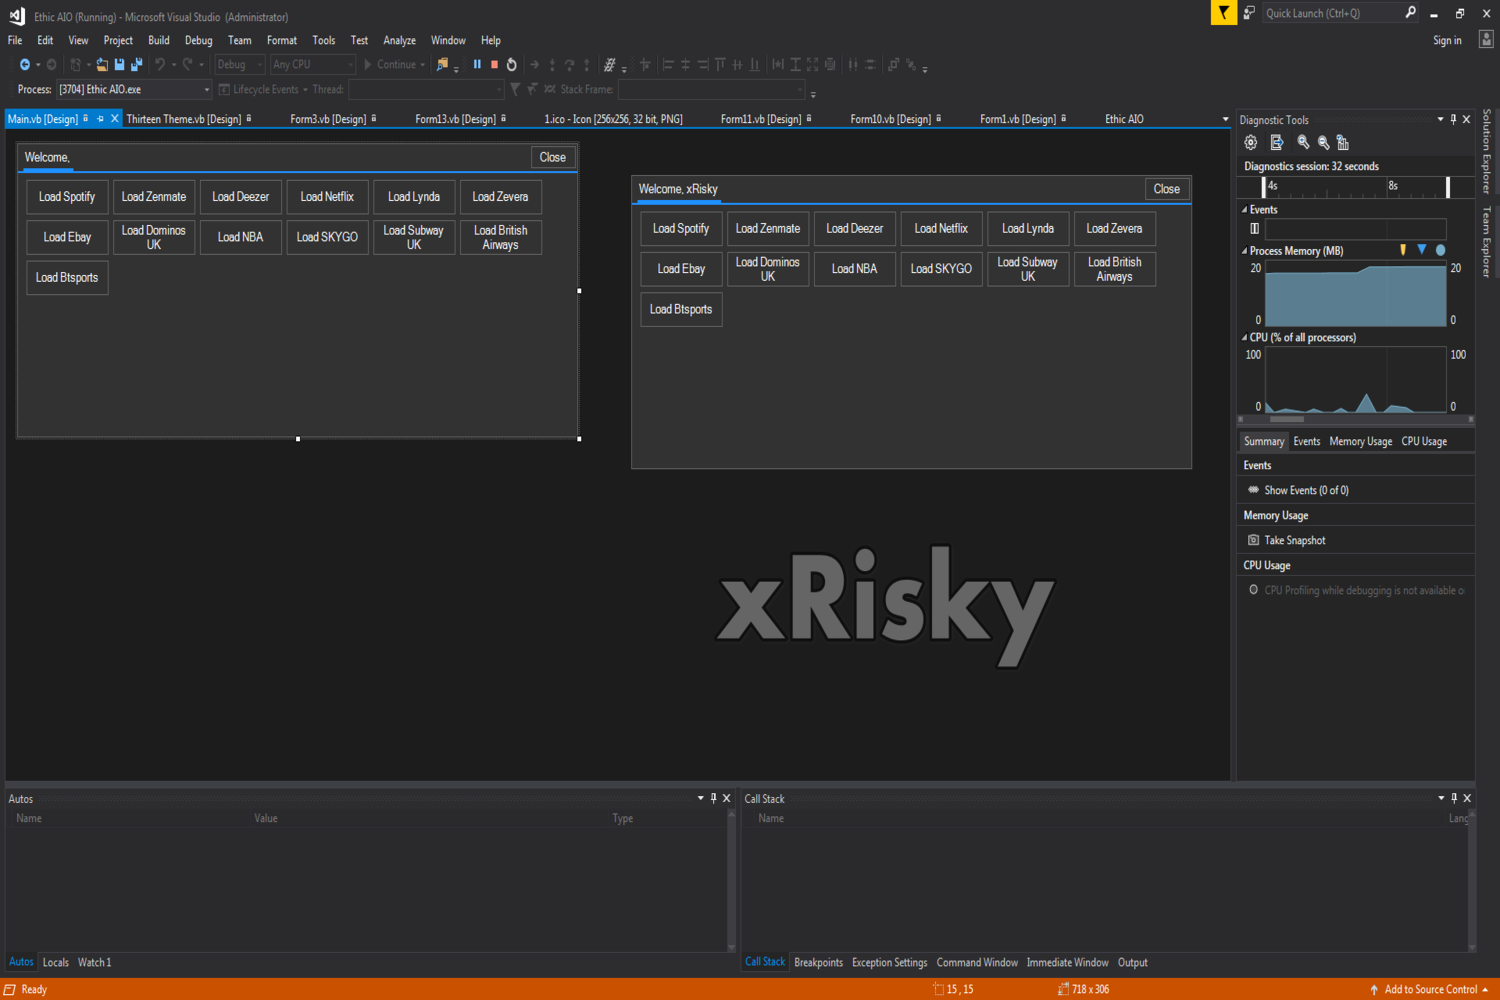The image size is (1500, 1000).
Task: Click Load Netflix in running xRisky window
Action: tap(940, 229)
